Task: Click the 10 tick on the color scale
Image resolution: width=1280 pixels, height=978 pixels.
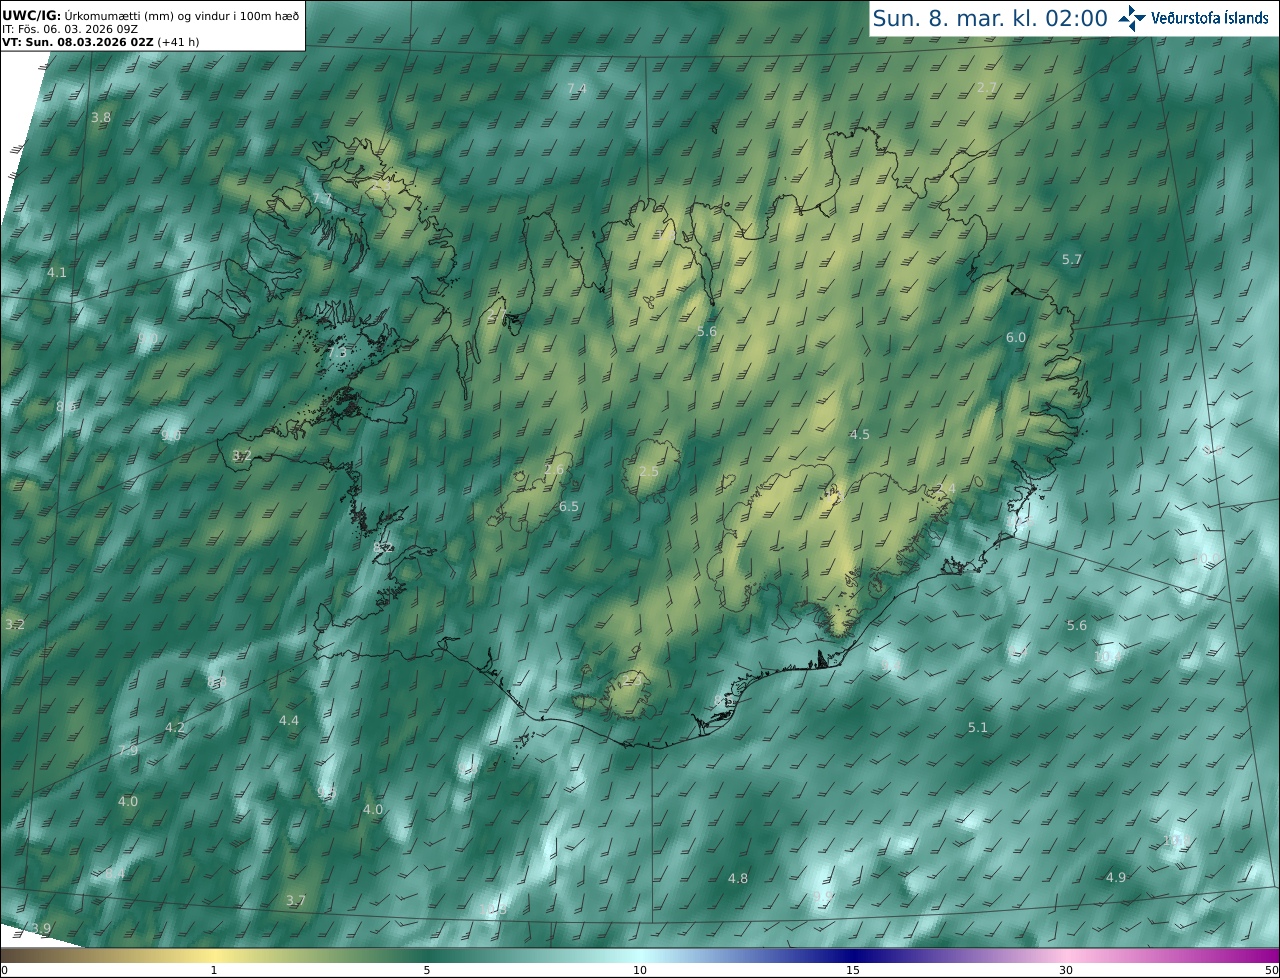Action: pos(640,970)
